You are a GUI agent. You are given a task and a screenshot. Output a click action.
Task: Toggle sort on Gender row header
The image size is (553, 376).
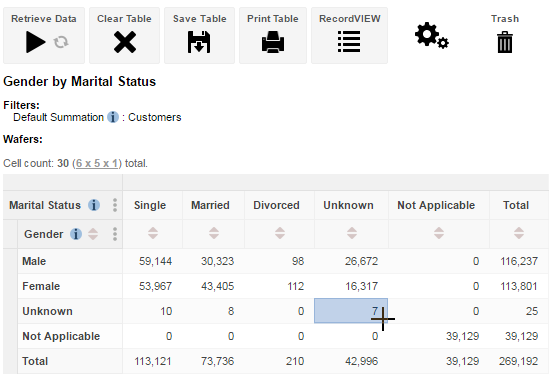[93, 234]
